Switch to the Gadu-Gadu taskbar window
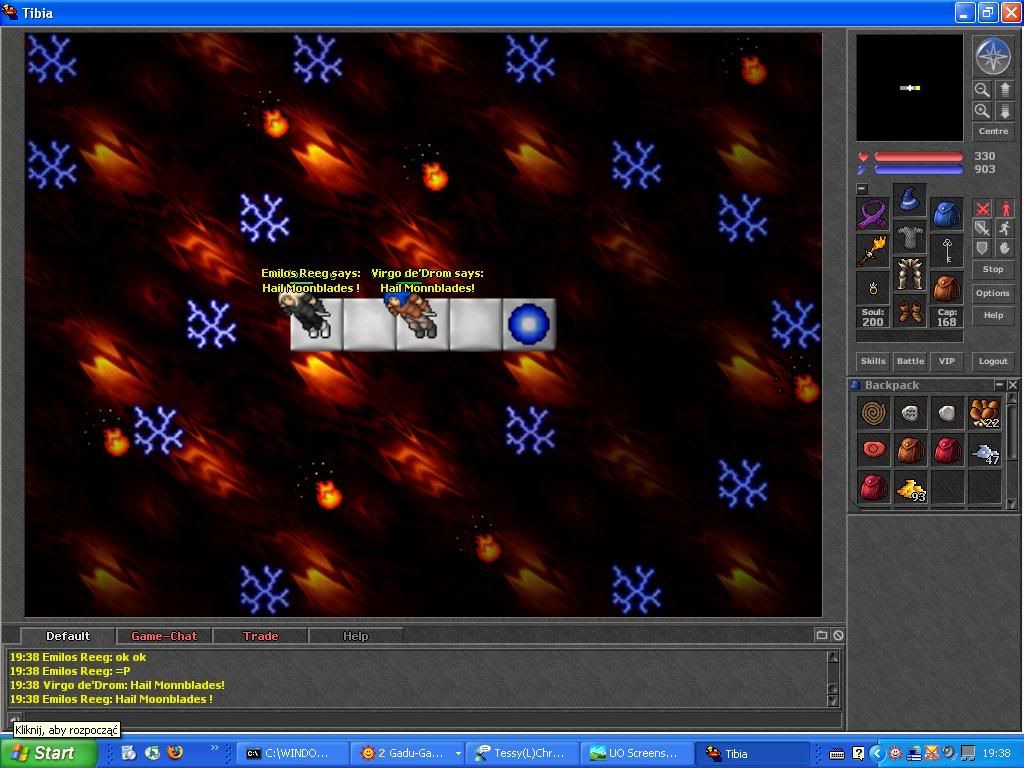The height and width of the screenshot is (768, 1024). click(x=400, y=754)
